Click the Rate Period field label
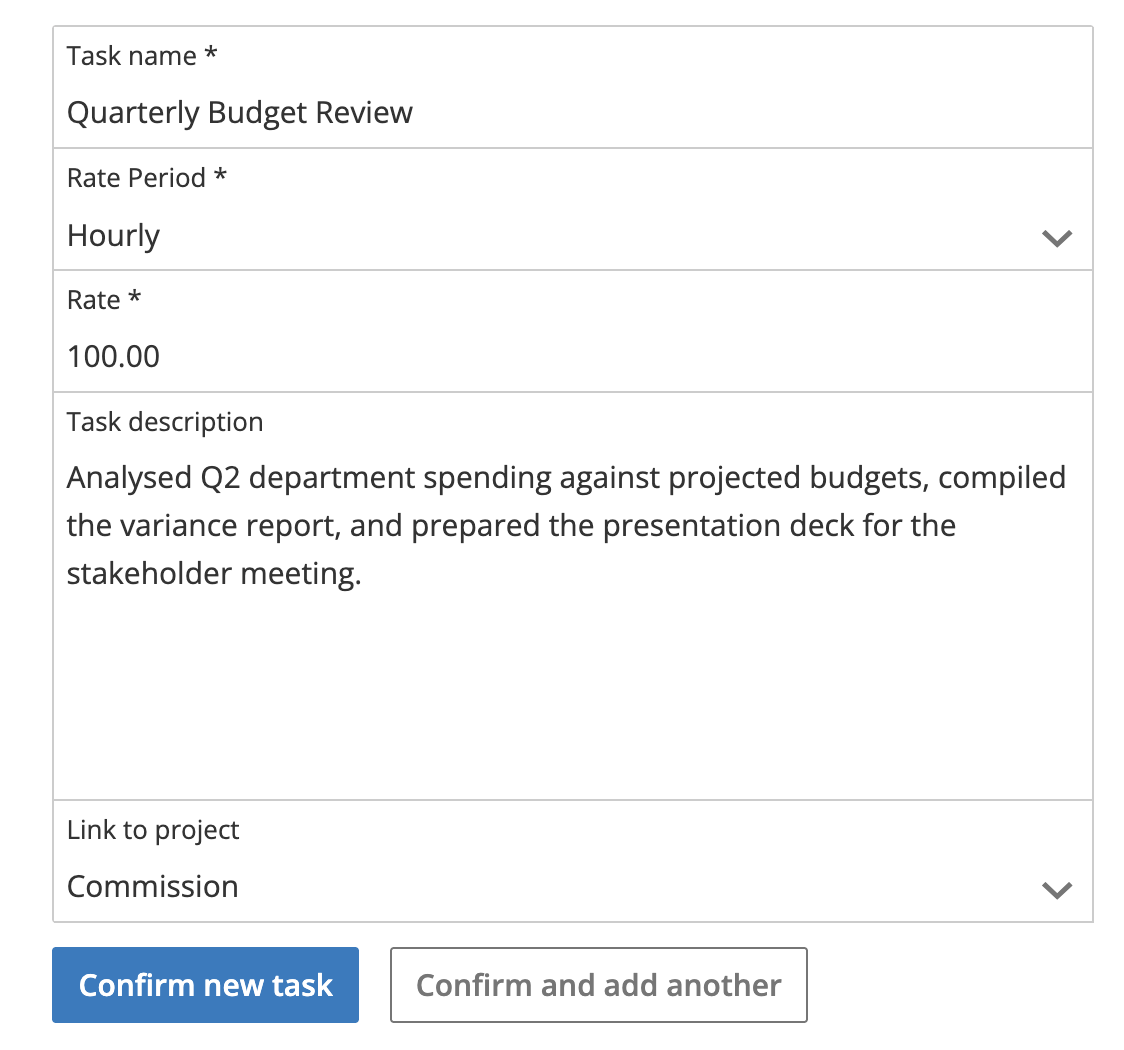 (x=146, y=178)
